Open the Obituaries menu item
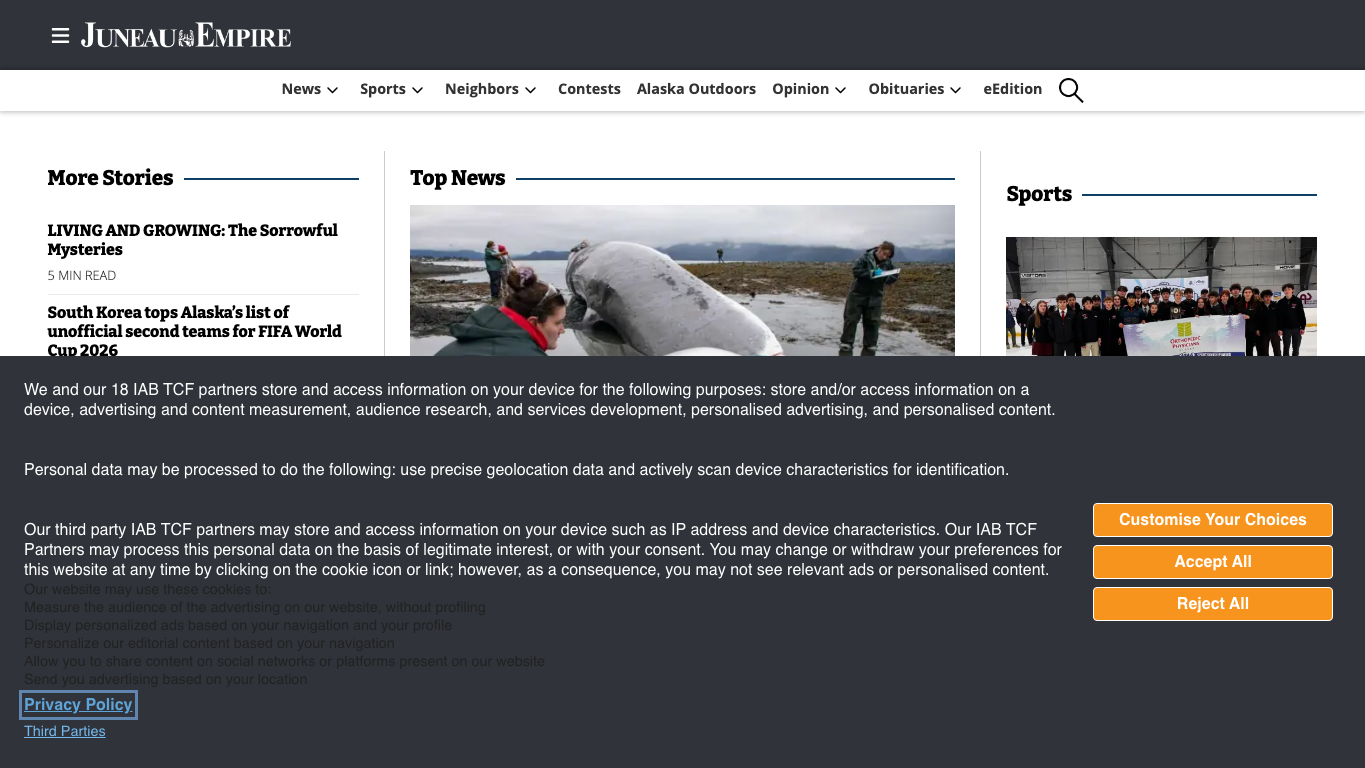The image size is (1365, 768). click(x=906, y=89)
